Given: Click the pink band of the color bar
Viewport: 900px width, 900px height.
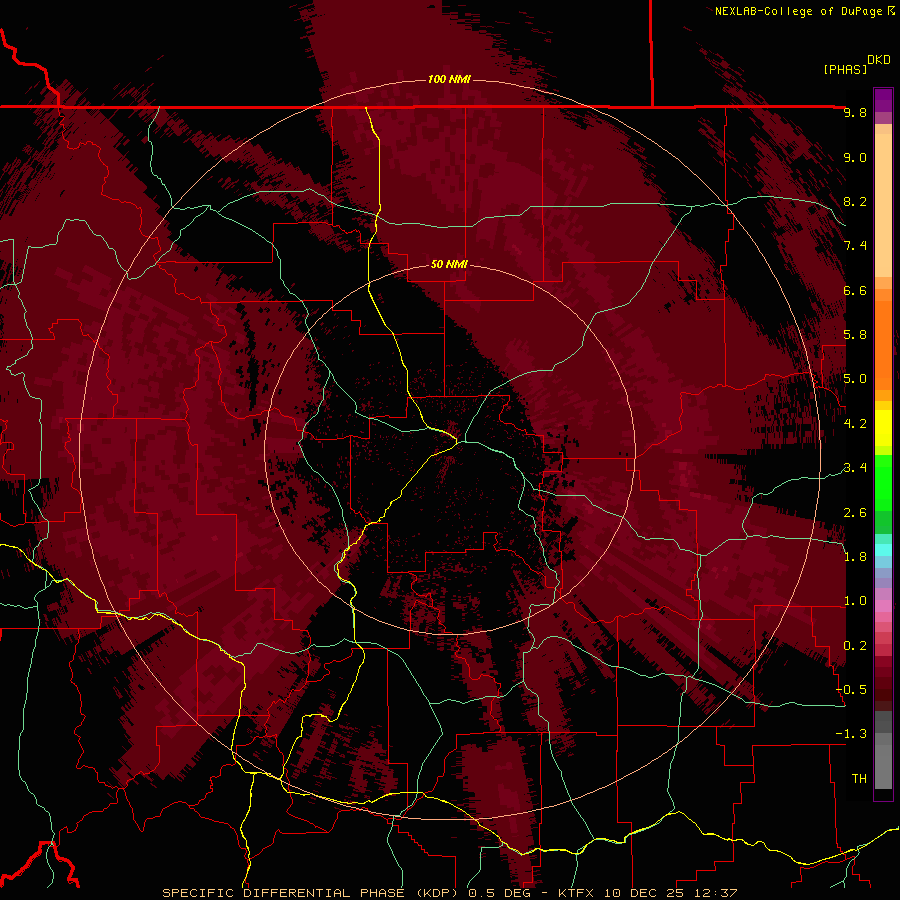Looking at the screenshot, I should pyautogui.click(x=883, y=606).
